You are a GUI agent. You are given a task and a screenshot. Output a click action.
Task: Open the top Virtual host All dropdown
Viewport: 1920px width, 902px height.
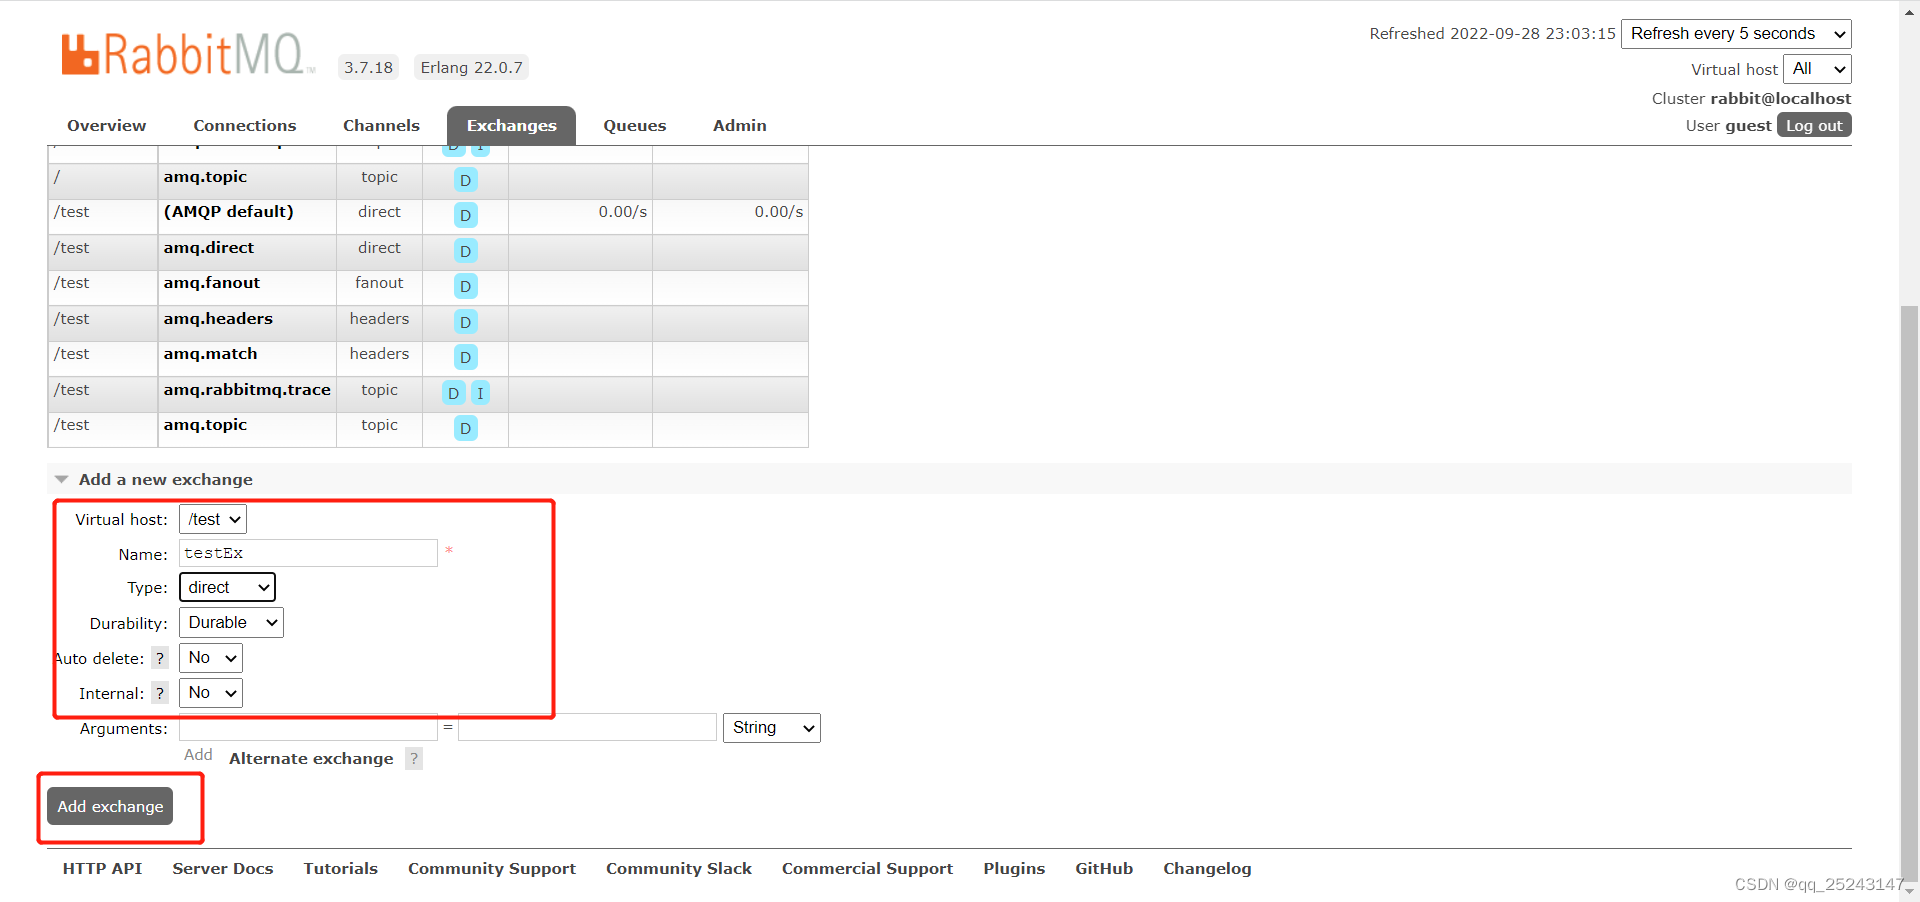pos(1817,69)
